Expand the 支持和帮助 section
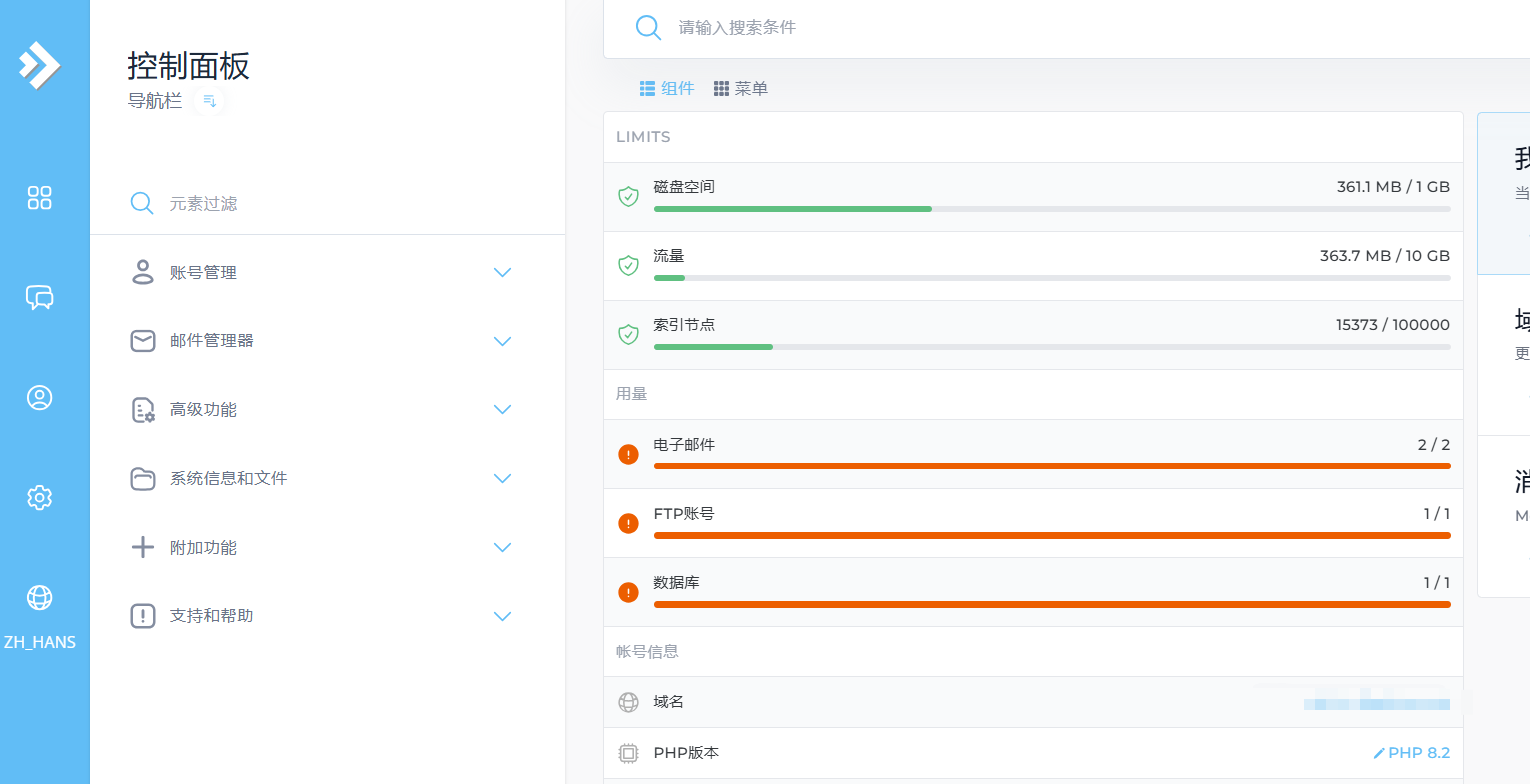Image resolution: width=1530 pixels, height=784 pixels. [502, 616]
